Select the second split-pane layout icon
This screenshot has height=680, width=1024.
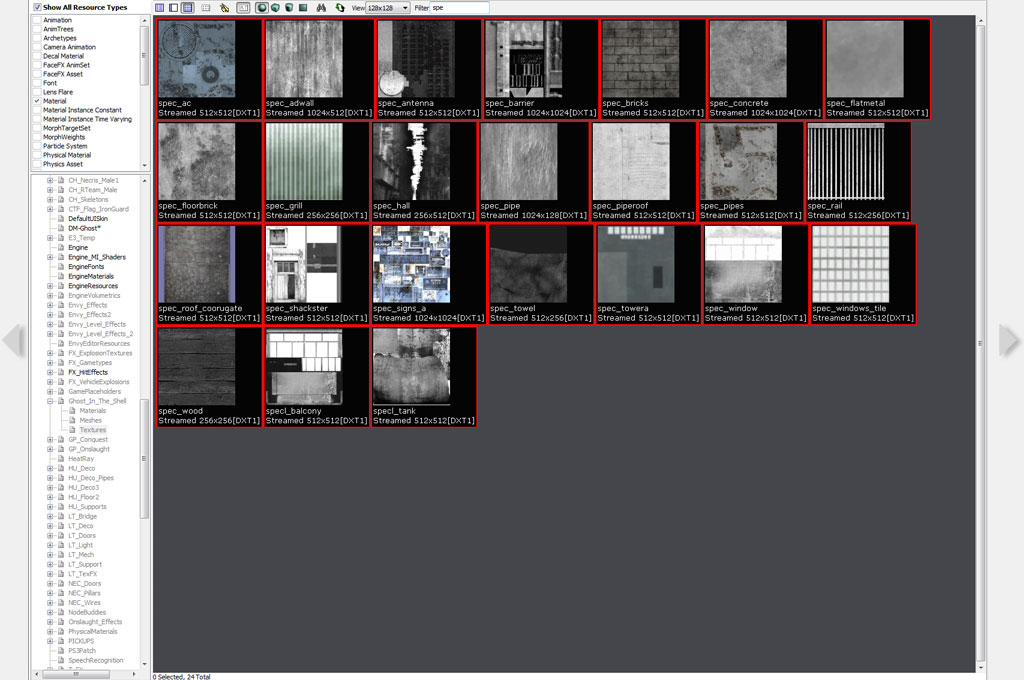click(x=174, y=8)
